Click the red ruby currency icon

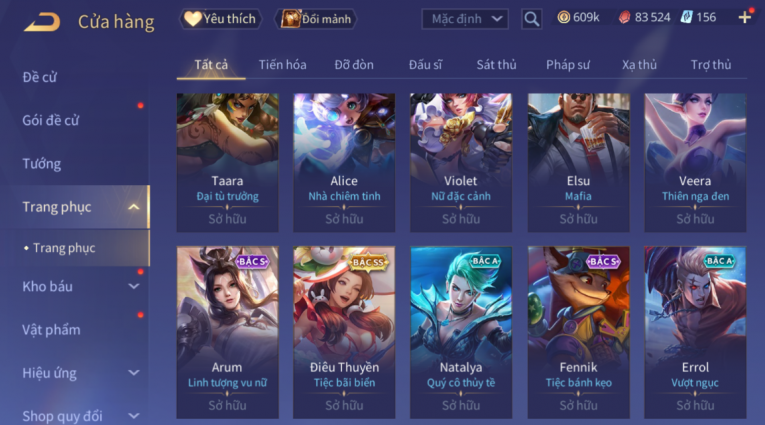[x=624, y=18]
